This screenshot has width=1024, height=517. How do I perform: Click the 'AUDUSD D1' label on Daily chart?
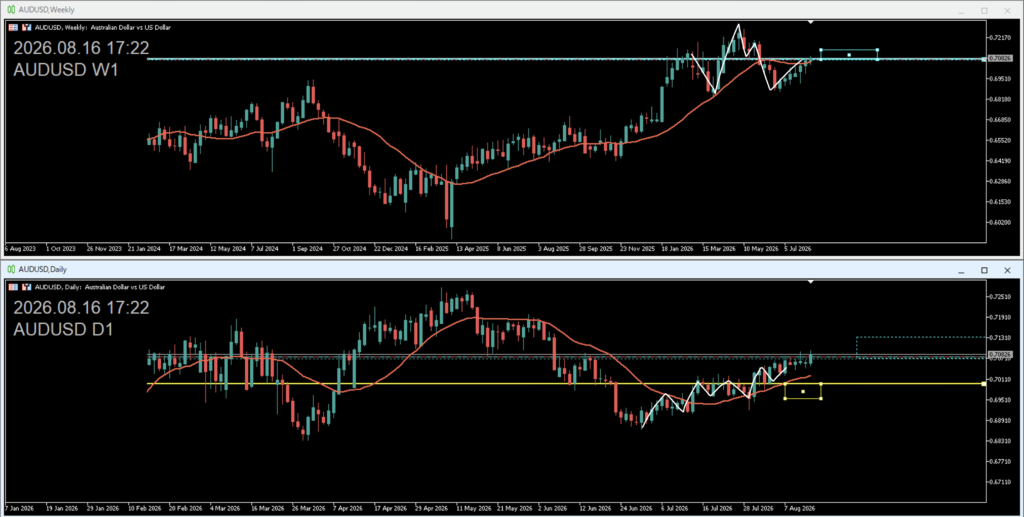pos(63,330)
